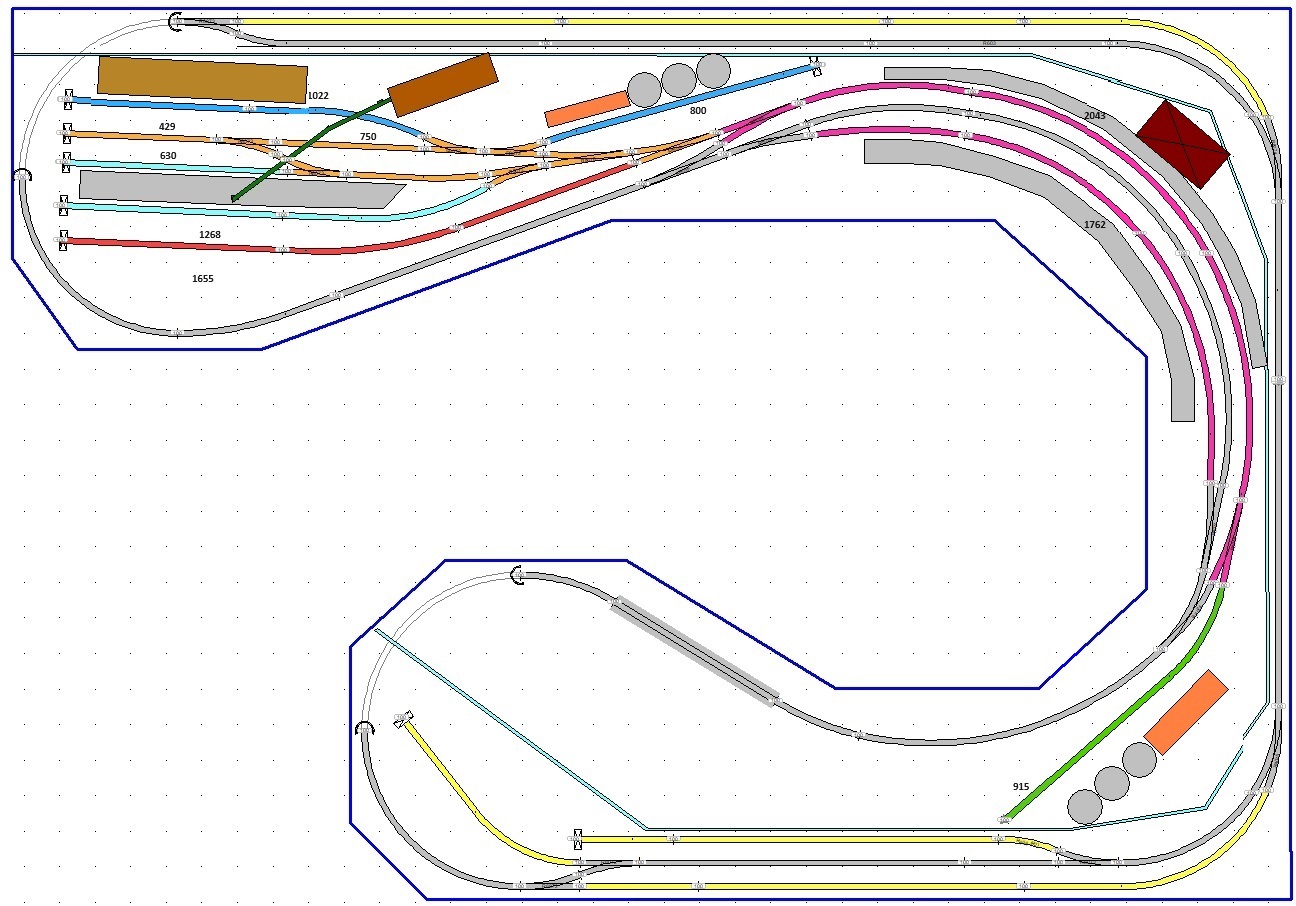This screenshot has height=906, width=1296.
Task: Click the orange building beside the 915 siding
Action: coord(1185,712)
